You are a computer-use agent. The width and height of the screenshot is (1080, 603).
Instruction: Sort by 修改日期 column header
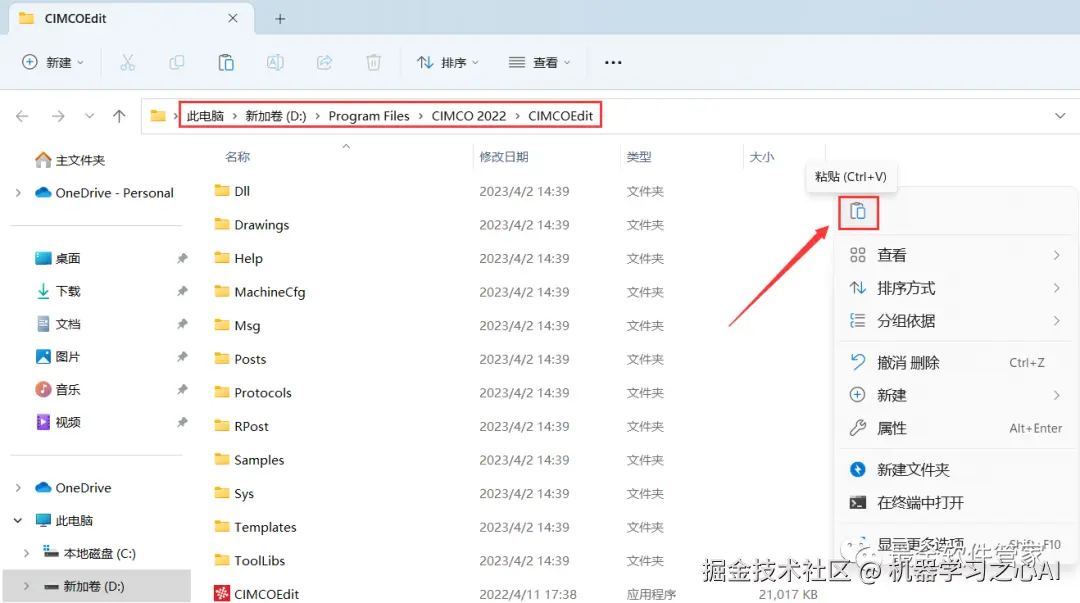tap(503, 157)
